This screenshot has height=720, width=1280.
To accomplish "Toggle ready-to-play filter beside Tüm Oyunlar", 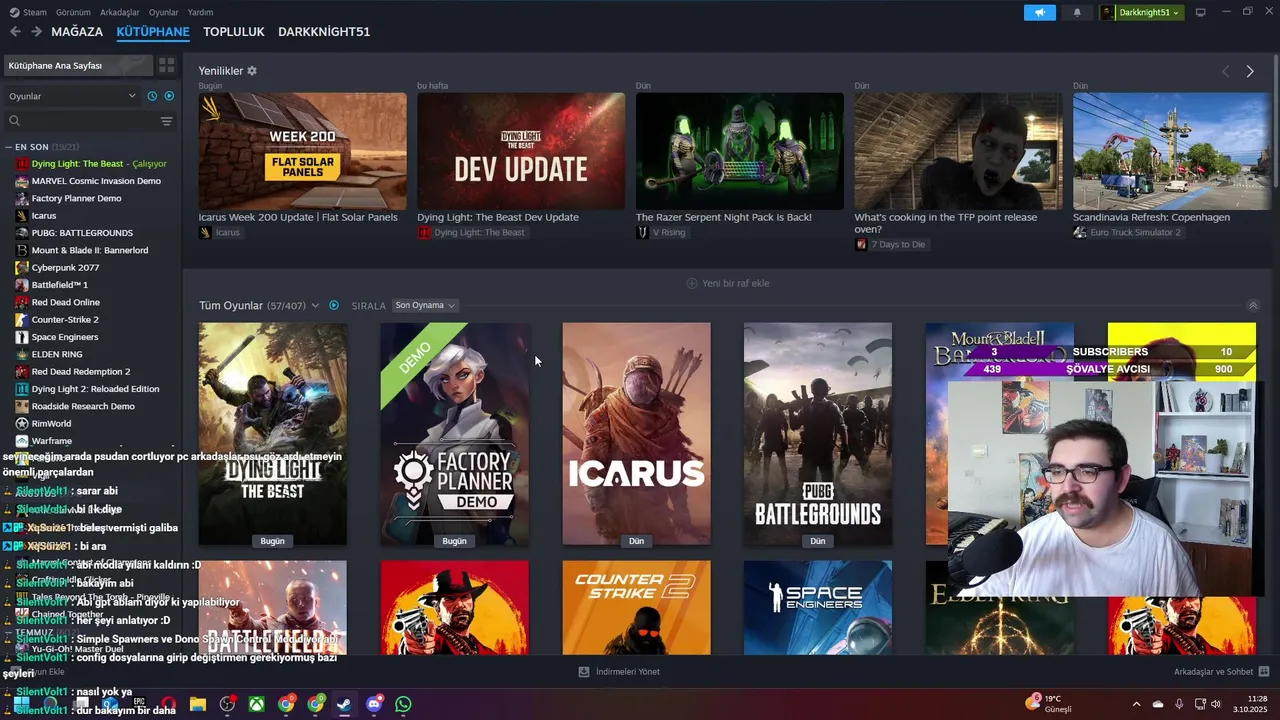I will (x=334, y=305).
